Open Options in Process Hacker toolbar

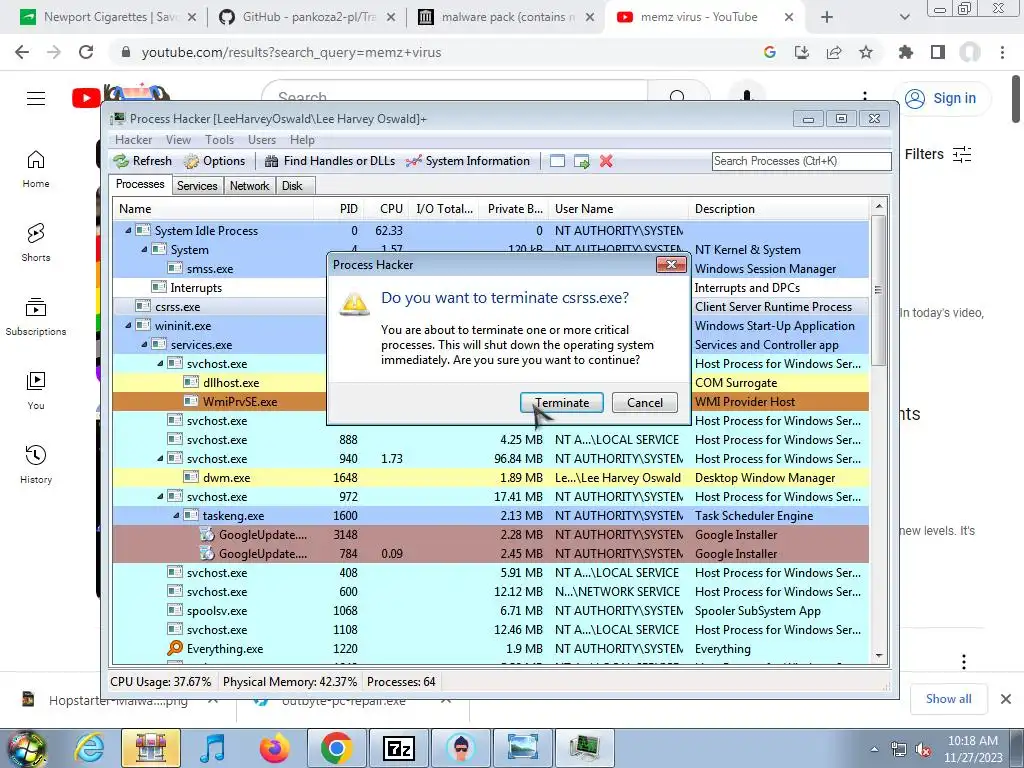pos(215,161)
